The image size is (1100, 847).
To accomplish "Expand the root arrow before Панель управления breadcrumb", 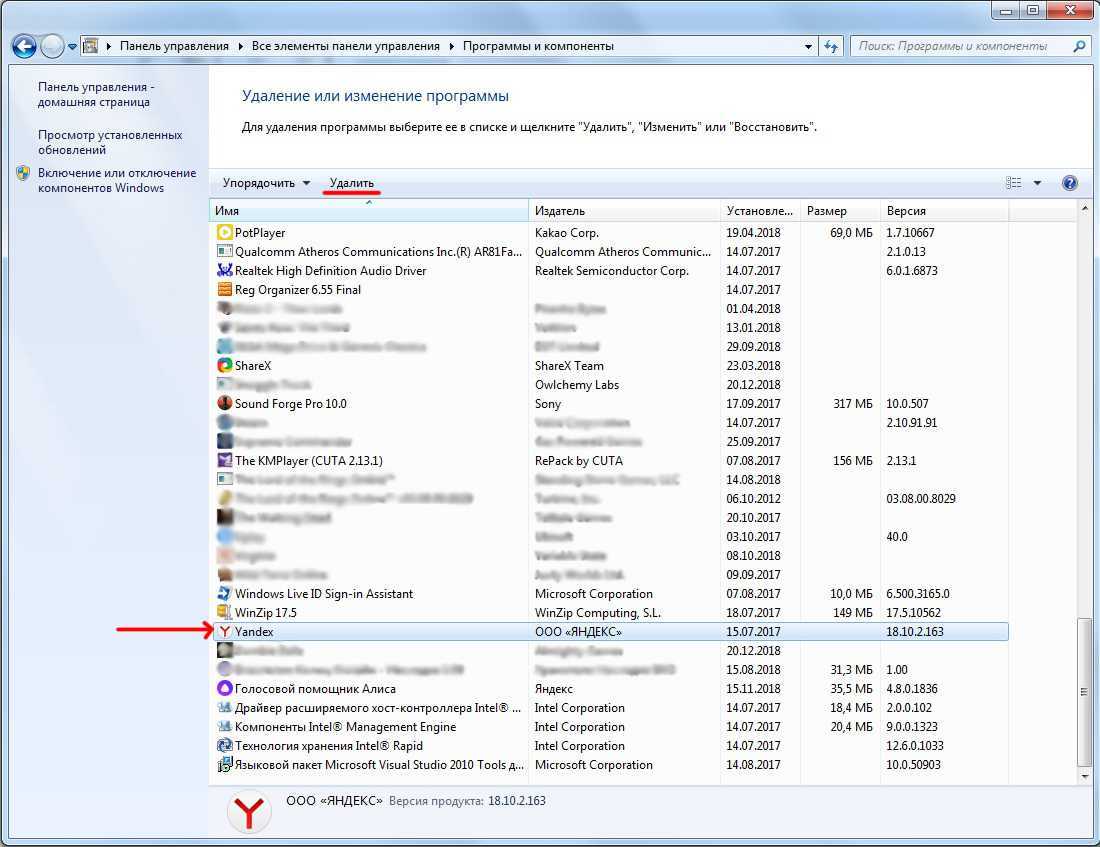I will tap(109, 46).
